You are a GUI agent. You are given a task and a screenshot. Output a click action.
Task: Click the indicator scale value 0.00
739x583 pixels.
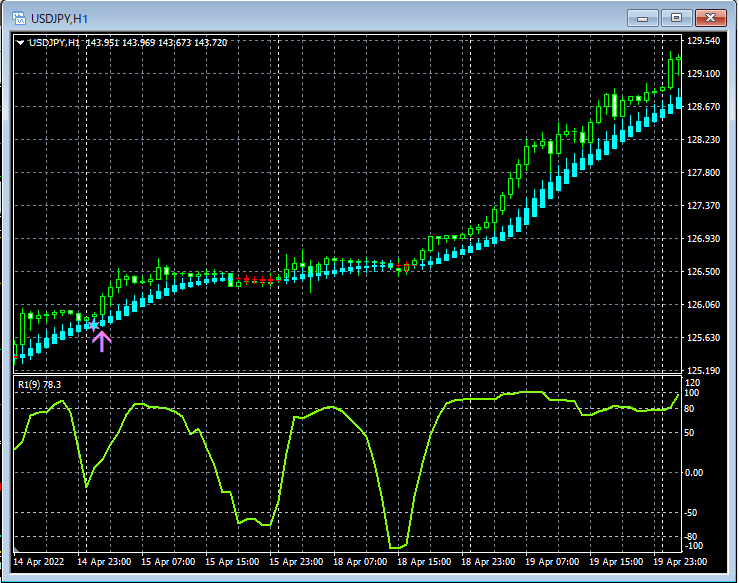[x=694, y=473]
